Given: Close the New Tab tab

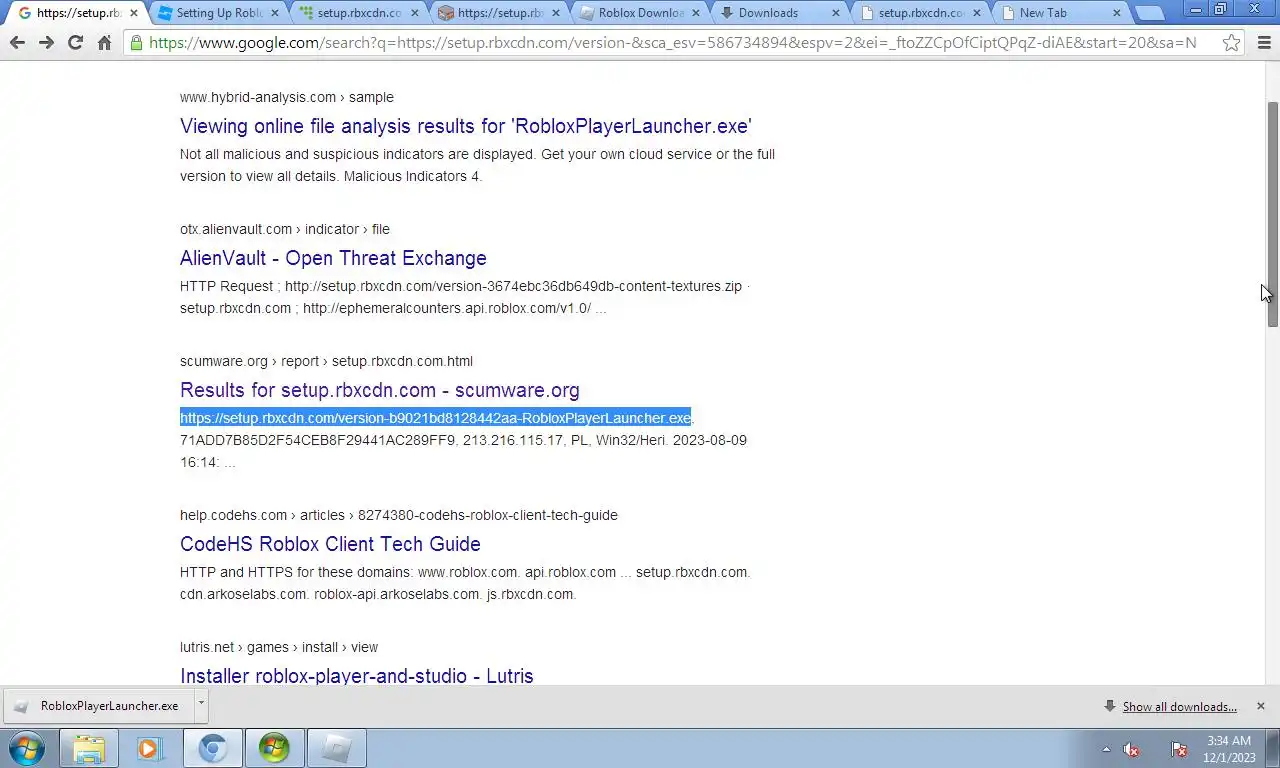Looking at the screenshot, I should [x=1116, y=13].
